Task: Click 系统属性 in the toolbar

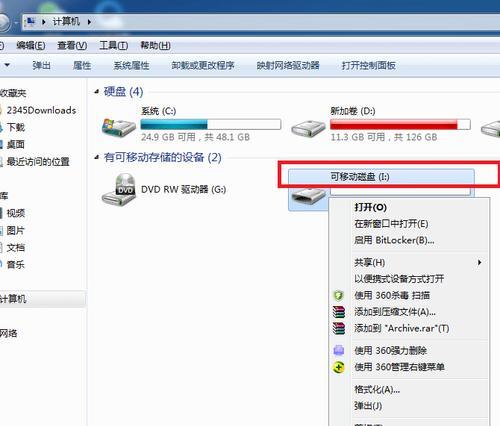Action: point(131,66)
